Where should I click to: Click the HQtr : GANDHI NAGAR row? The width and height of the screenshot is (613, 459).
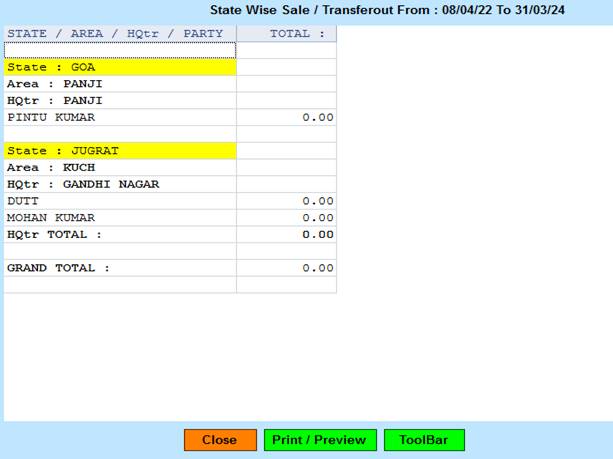(120, 184)
